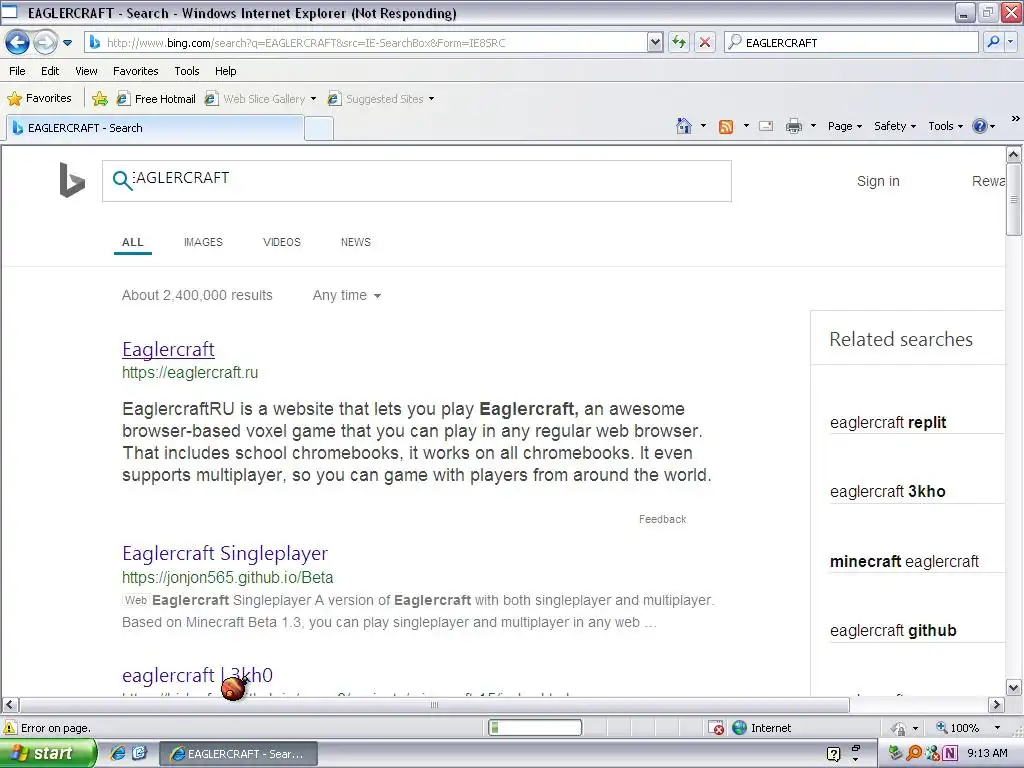Image resolution: width=1024 pixels, height=768 pixels.
Task: Click the Back navigation arrow
Action: click(x=17, y=42)
